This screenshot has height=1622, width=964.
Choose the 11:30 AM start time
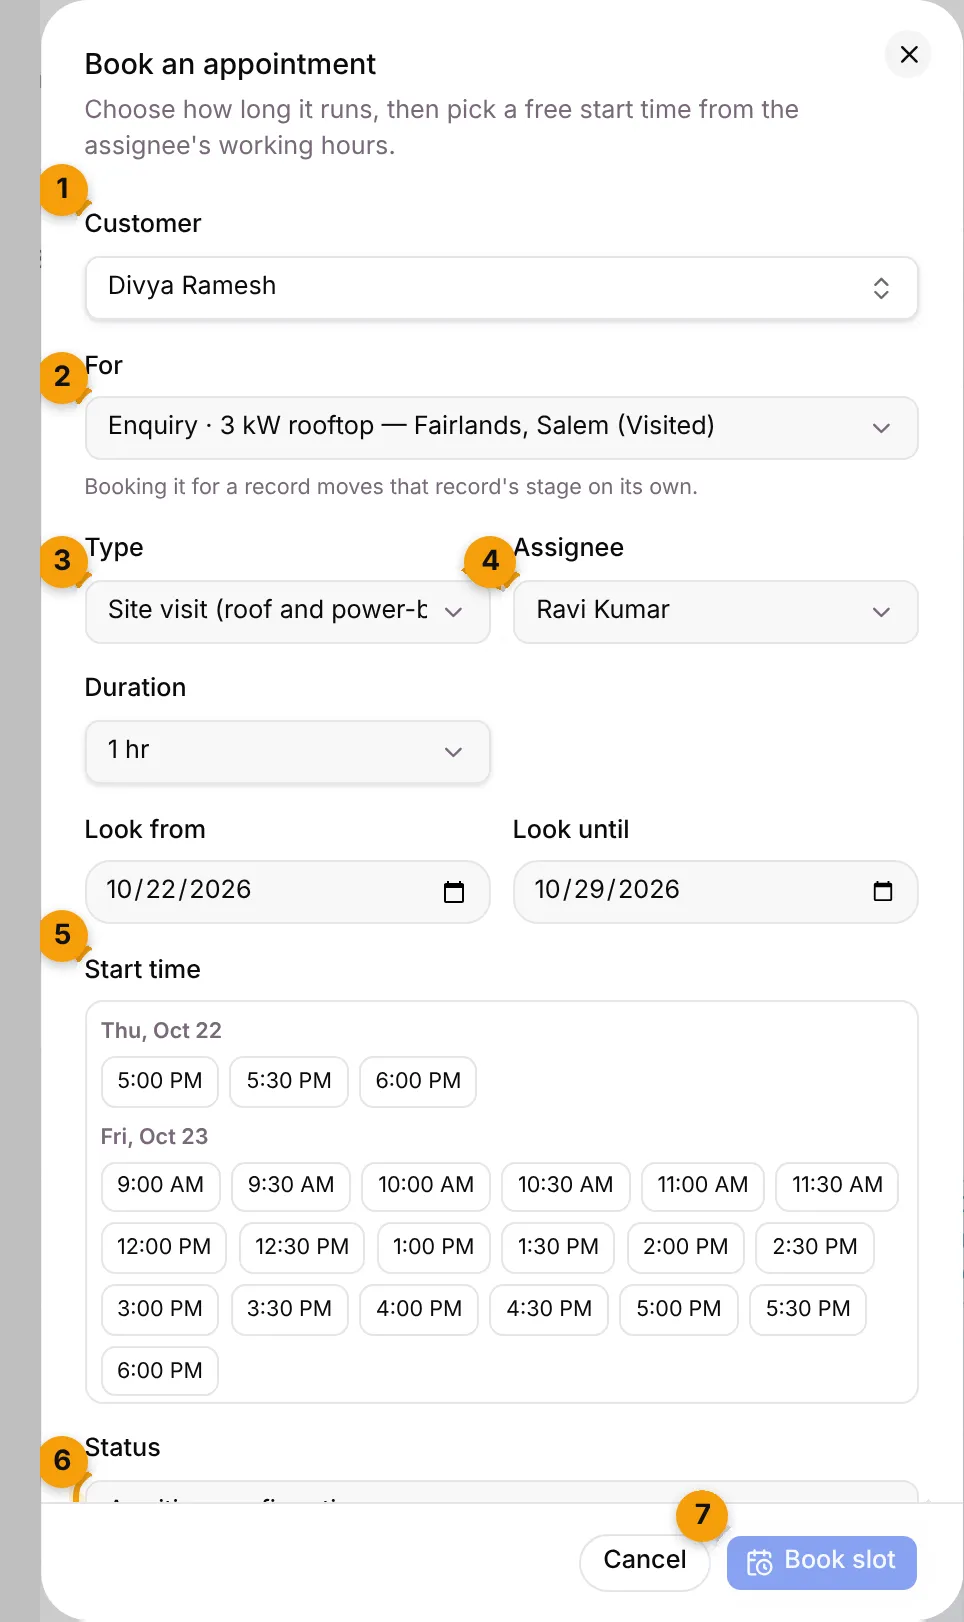click(x=837, y=1186)
